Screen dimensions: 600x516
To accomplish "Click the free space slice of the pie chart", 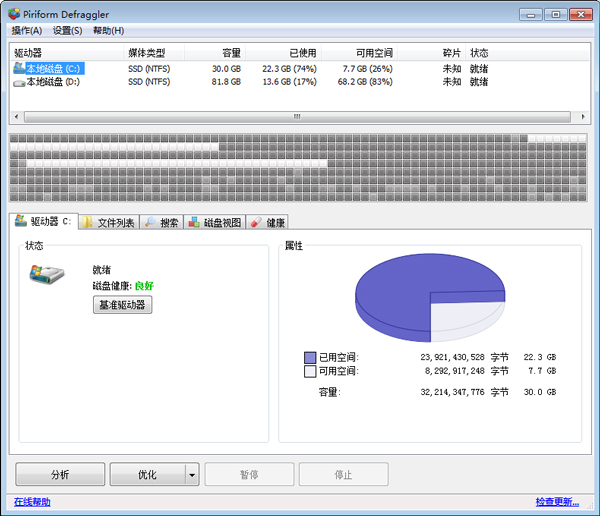I will pos(465,320).
